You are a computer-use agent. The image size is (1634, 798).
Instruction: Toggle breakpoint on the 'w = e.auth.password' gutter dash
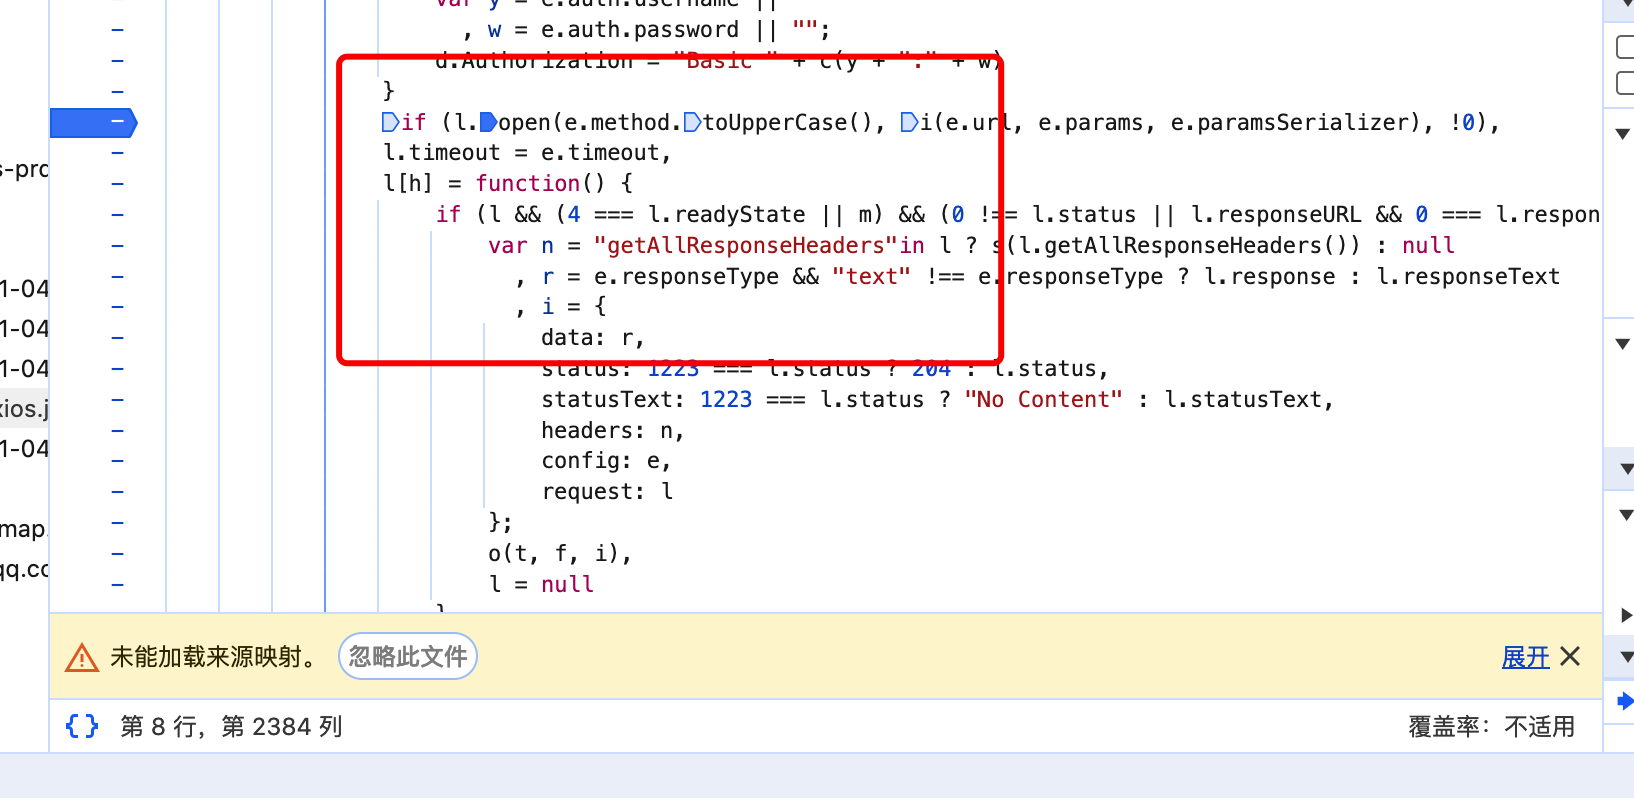coord(118,30)
